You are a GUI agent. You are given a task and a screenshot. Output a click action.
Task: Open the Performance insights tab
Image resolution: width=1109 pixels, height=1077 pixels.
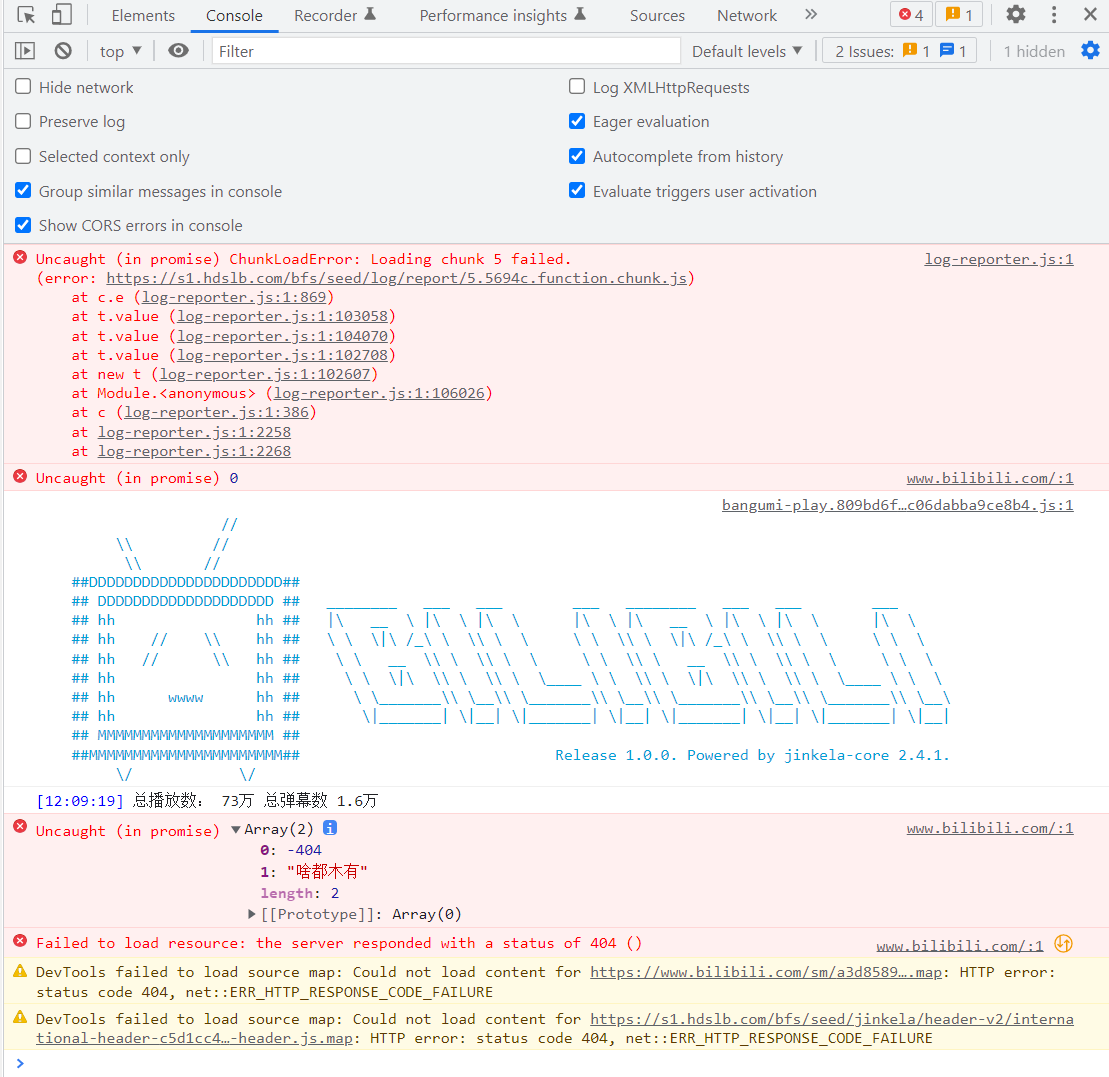pos(502,16)
